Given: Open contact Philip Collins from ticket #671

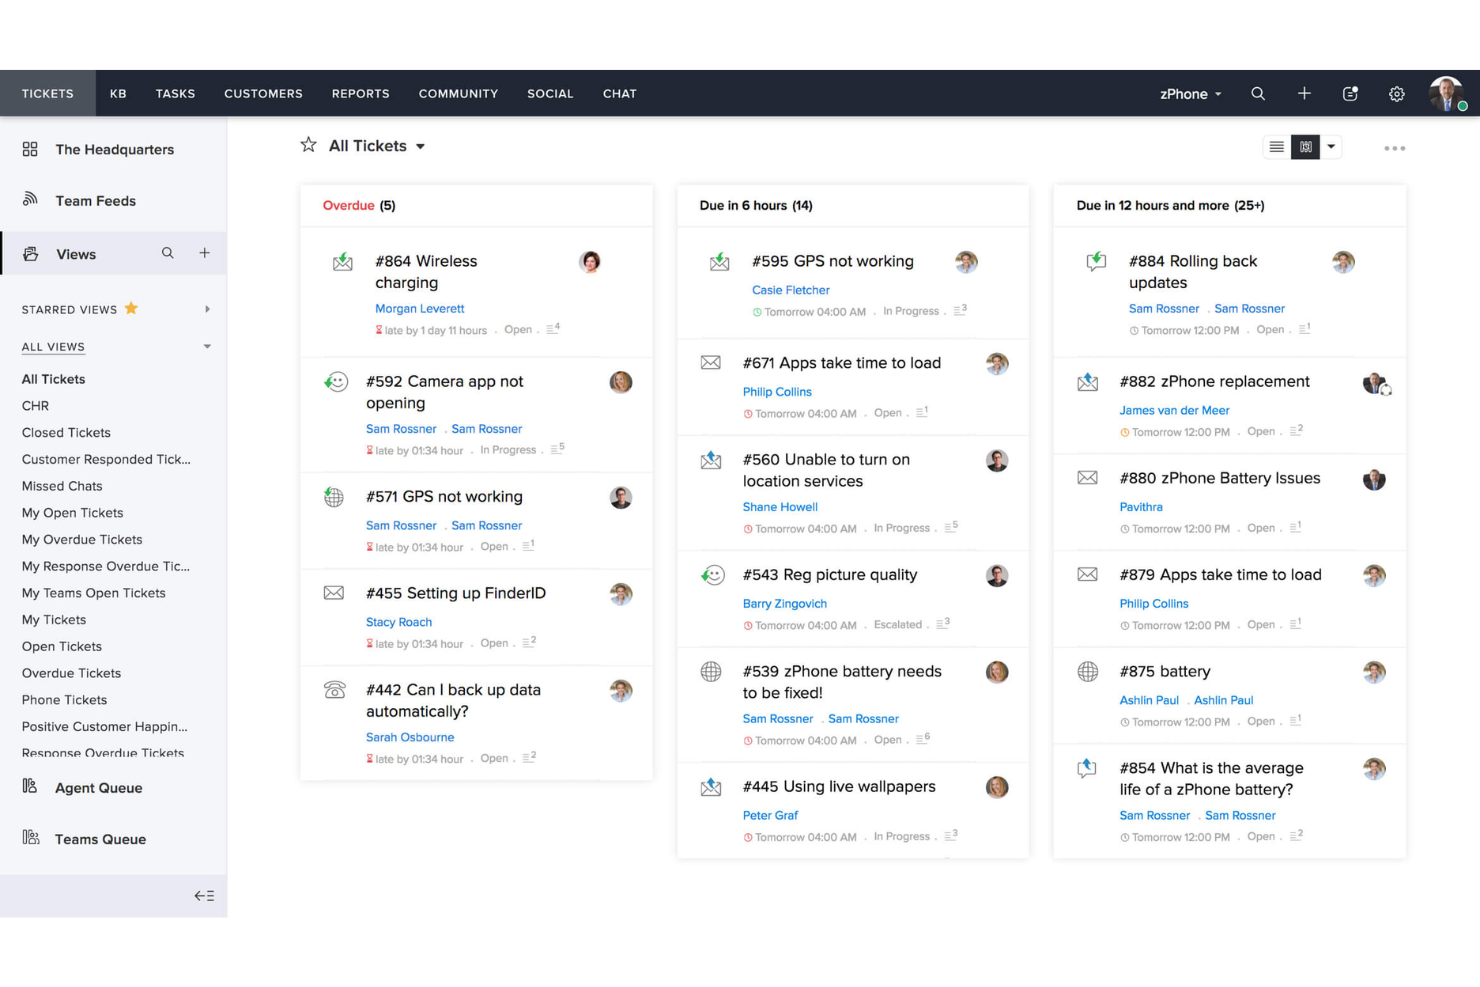Looking at the screenshot, I should point(777,391).
